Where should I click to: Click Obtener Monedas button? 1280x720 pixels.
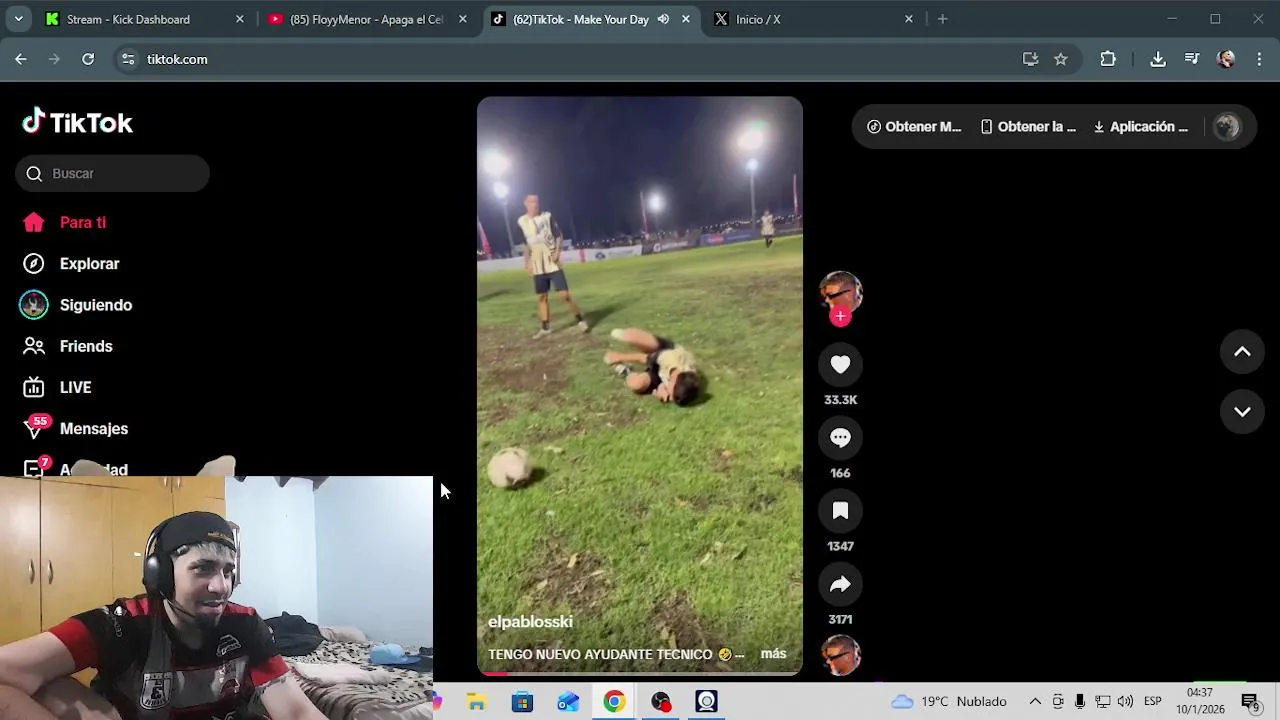tap(914, 127)
